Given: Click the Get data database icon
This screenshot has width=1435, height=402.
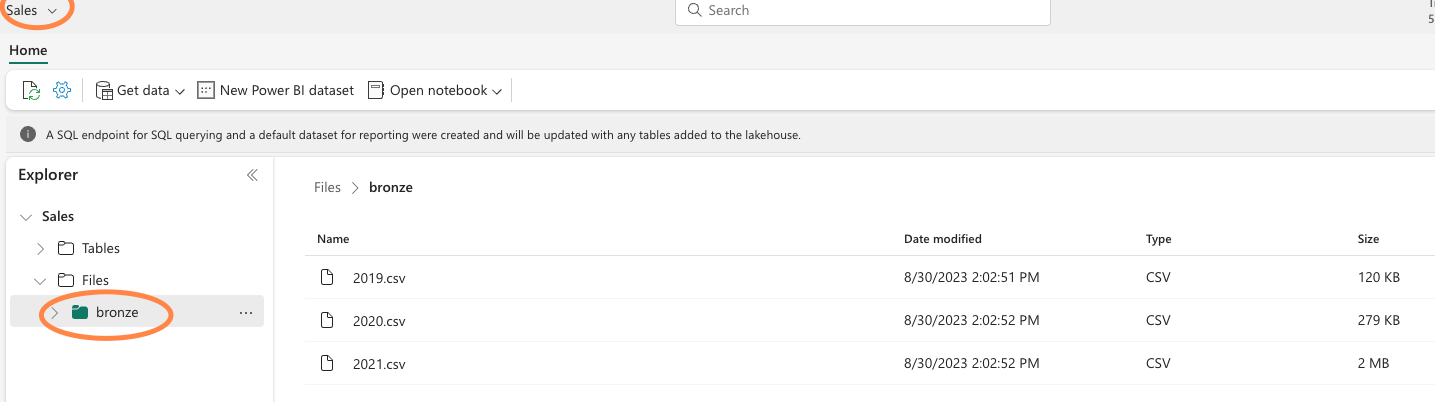Looking at the screenshot, I should coord(103,90).
